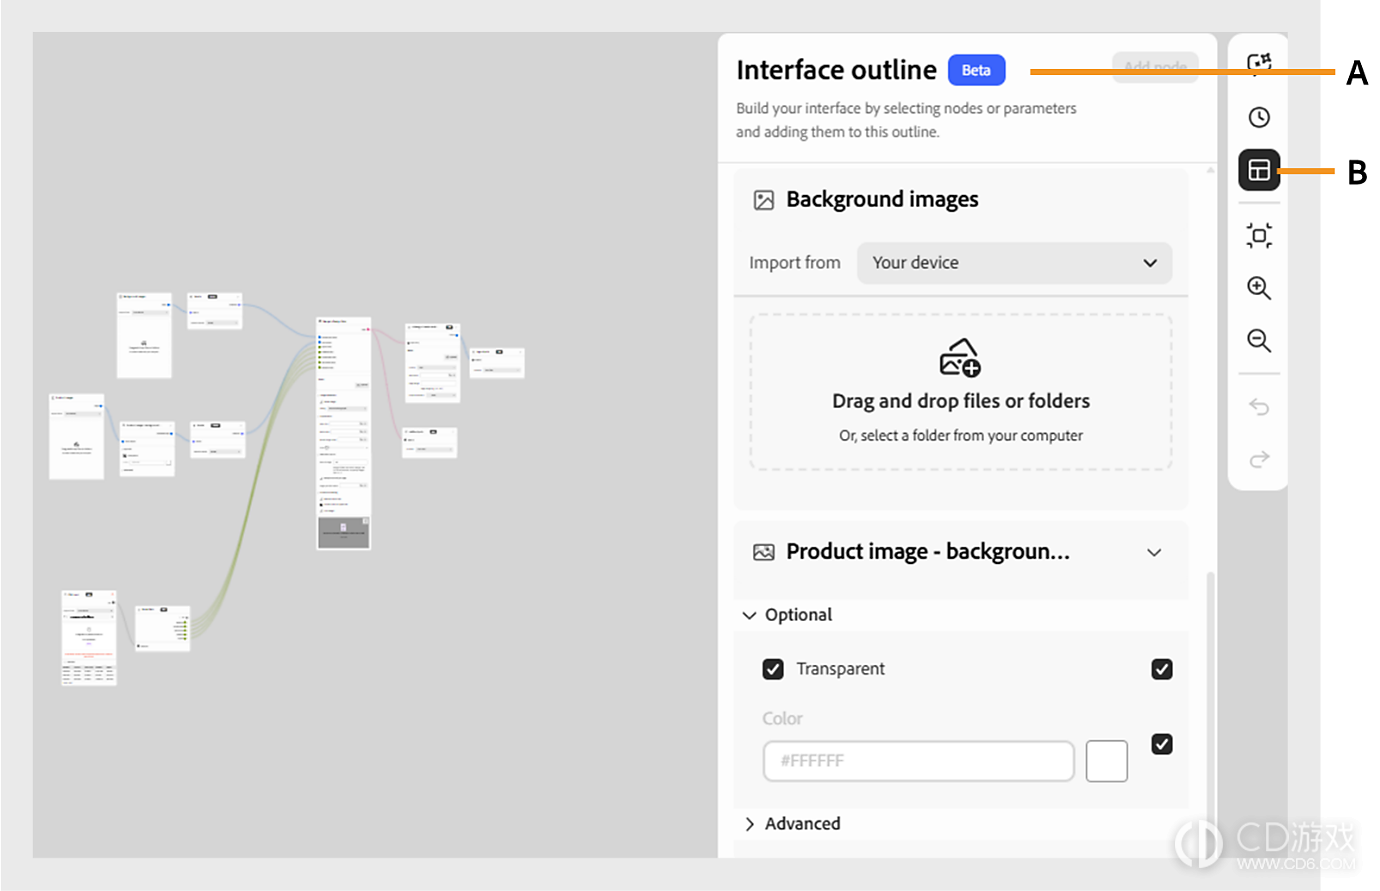Click the undo arrow icon

(x=1259, y=407)
